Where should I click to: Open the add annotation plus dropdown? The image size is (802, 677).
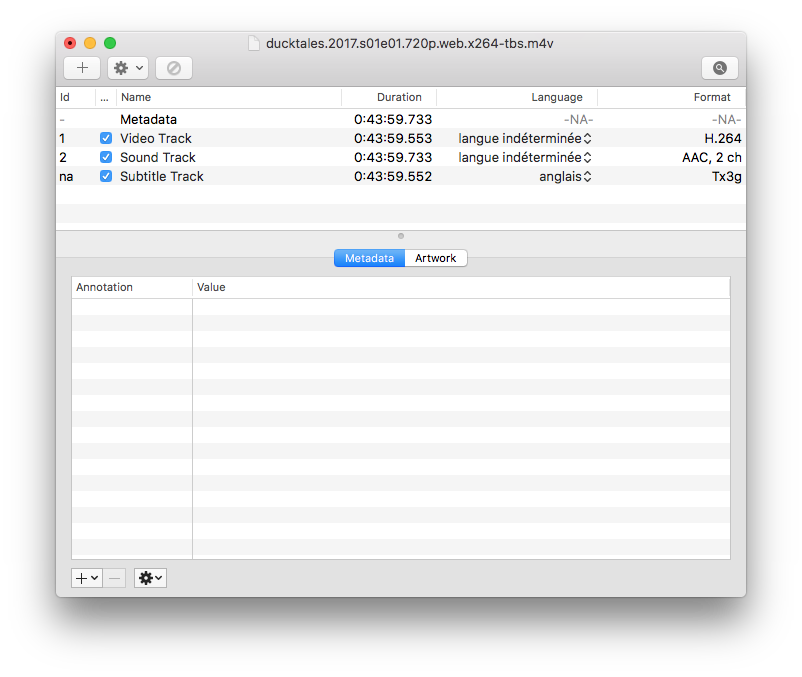[x=87, y=578]
